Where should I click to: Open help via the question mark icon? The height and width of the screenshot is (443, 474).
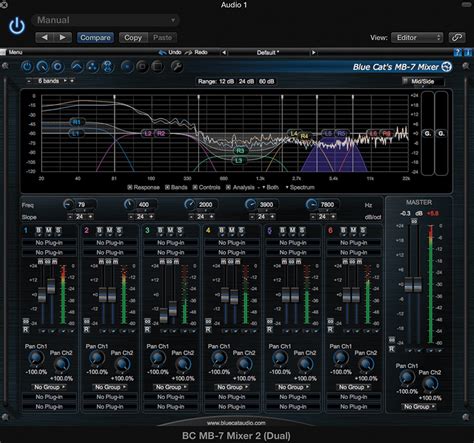coord(458,52)
